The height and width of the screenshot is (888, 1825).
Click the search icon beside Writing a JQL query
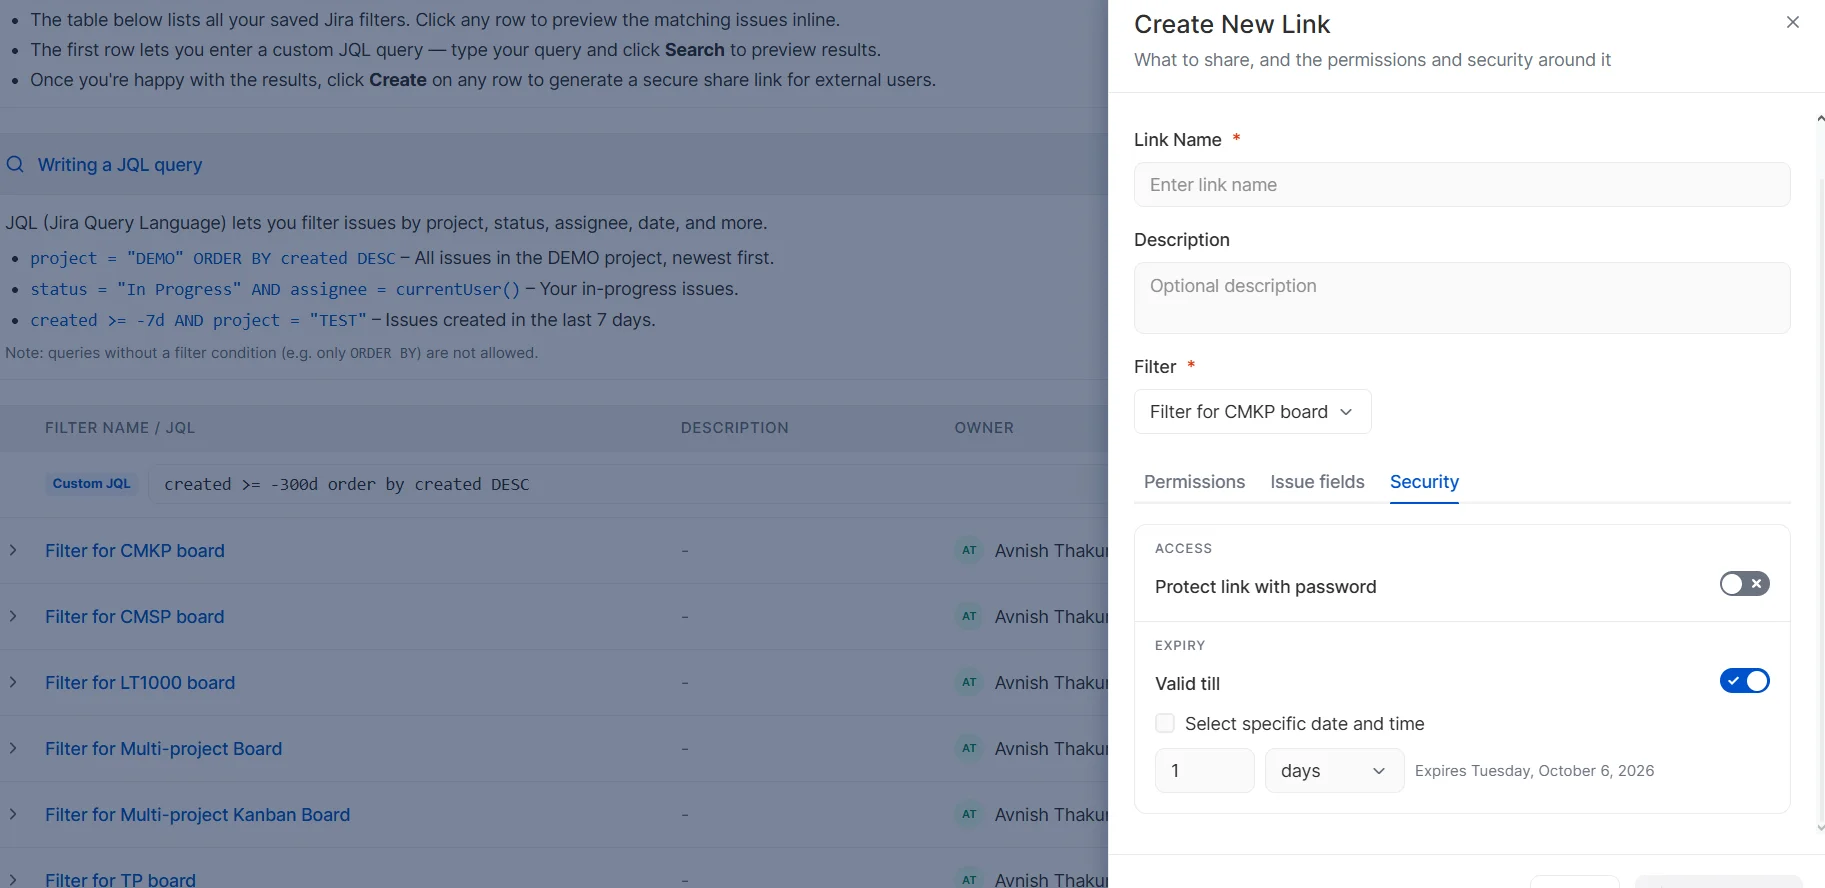15,164
